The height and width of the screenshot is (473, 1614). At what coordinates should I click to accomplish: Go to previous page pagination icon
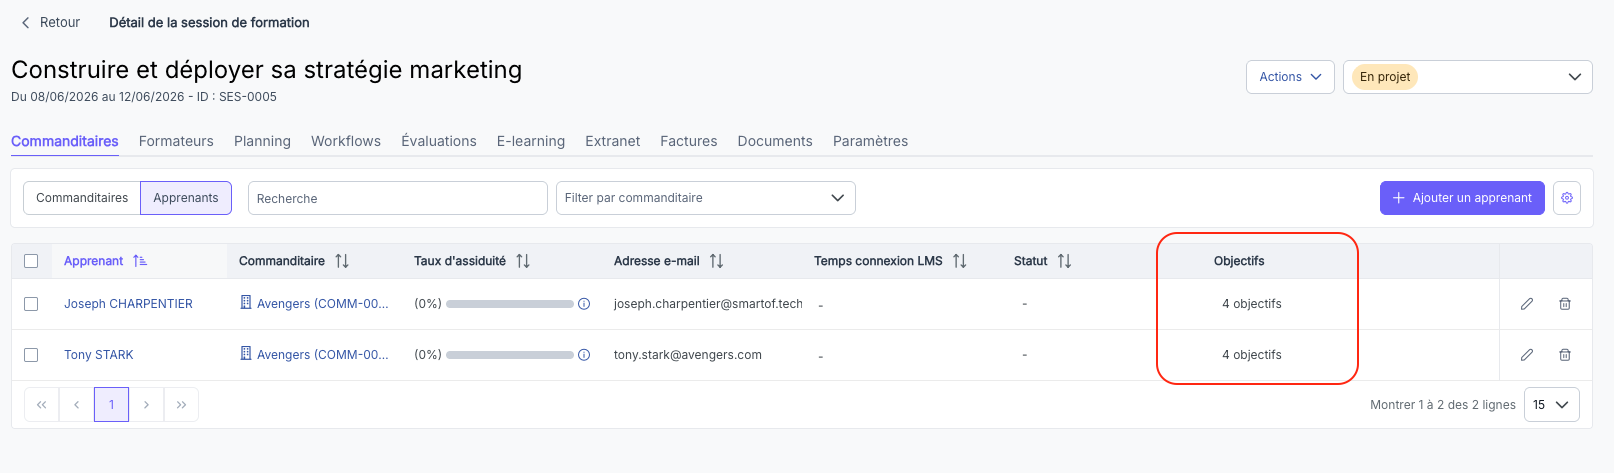click(x=76, y=405)
